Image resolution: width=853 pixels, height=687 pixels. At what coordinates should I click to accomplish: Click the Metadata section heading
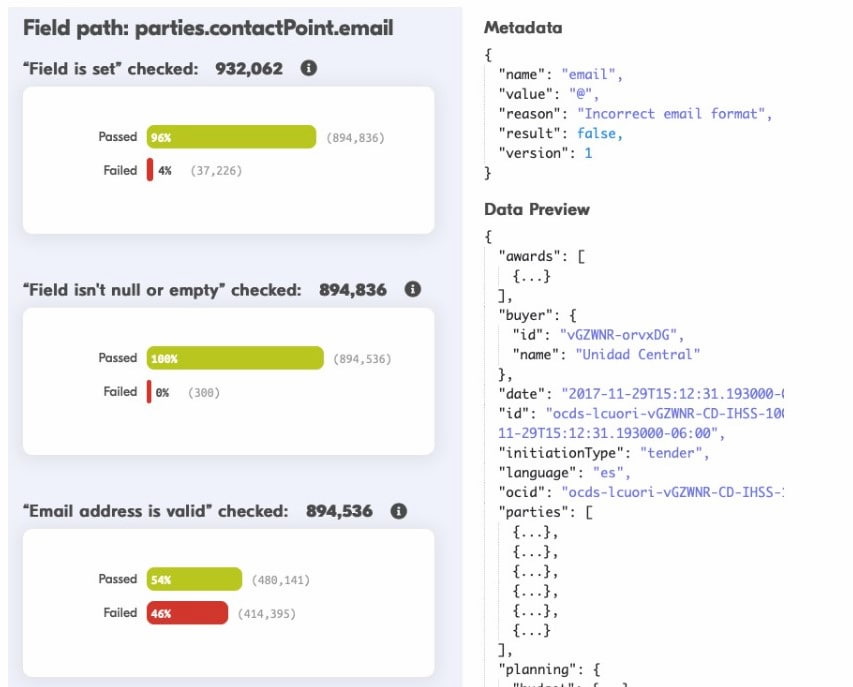[x=523, y=28]
